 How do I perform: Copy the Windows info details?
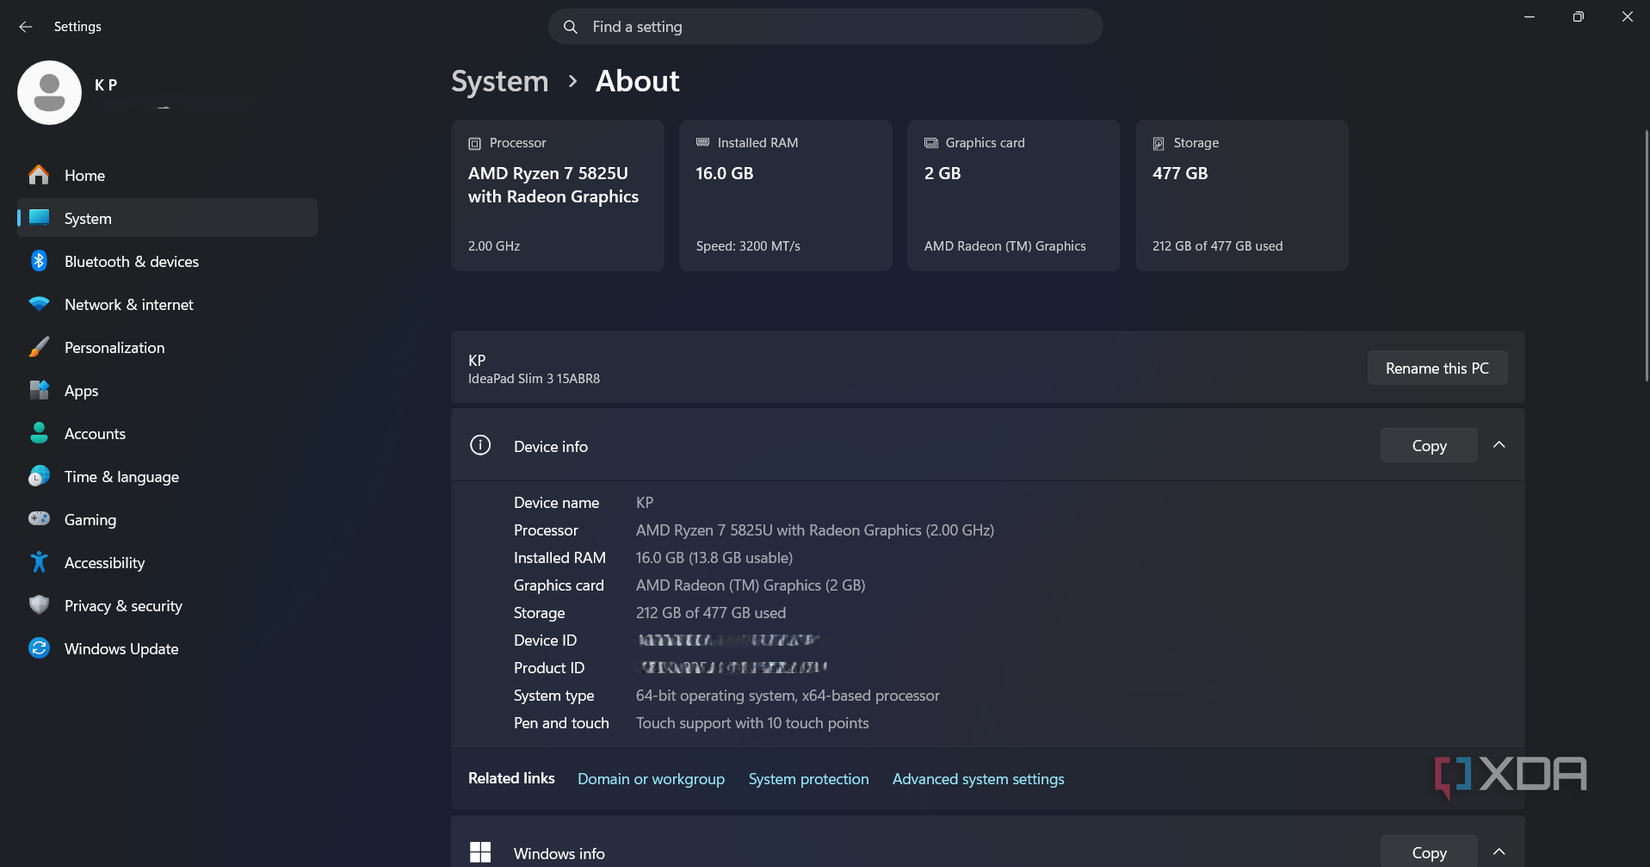1429,851
